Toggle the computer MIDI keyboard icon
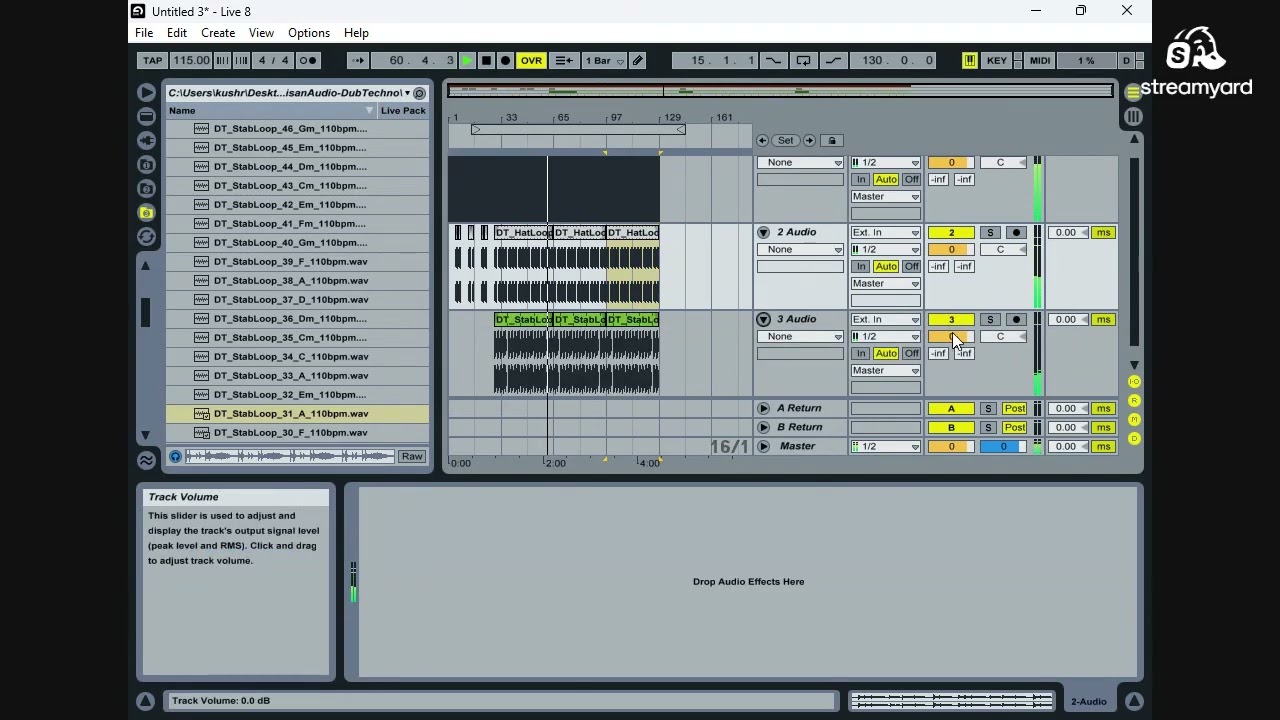The image size is (1280, 720). 969,61
